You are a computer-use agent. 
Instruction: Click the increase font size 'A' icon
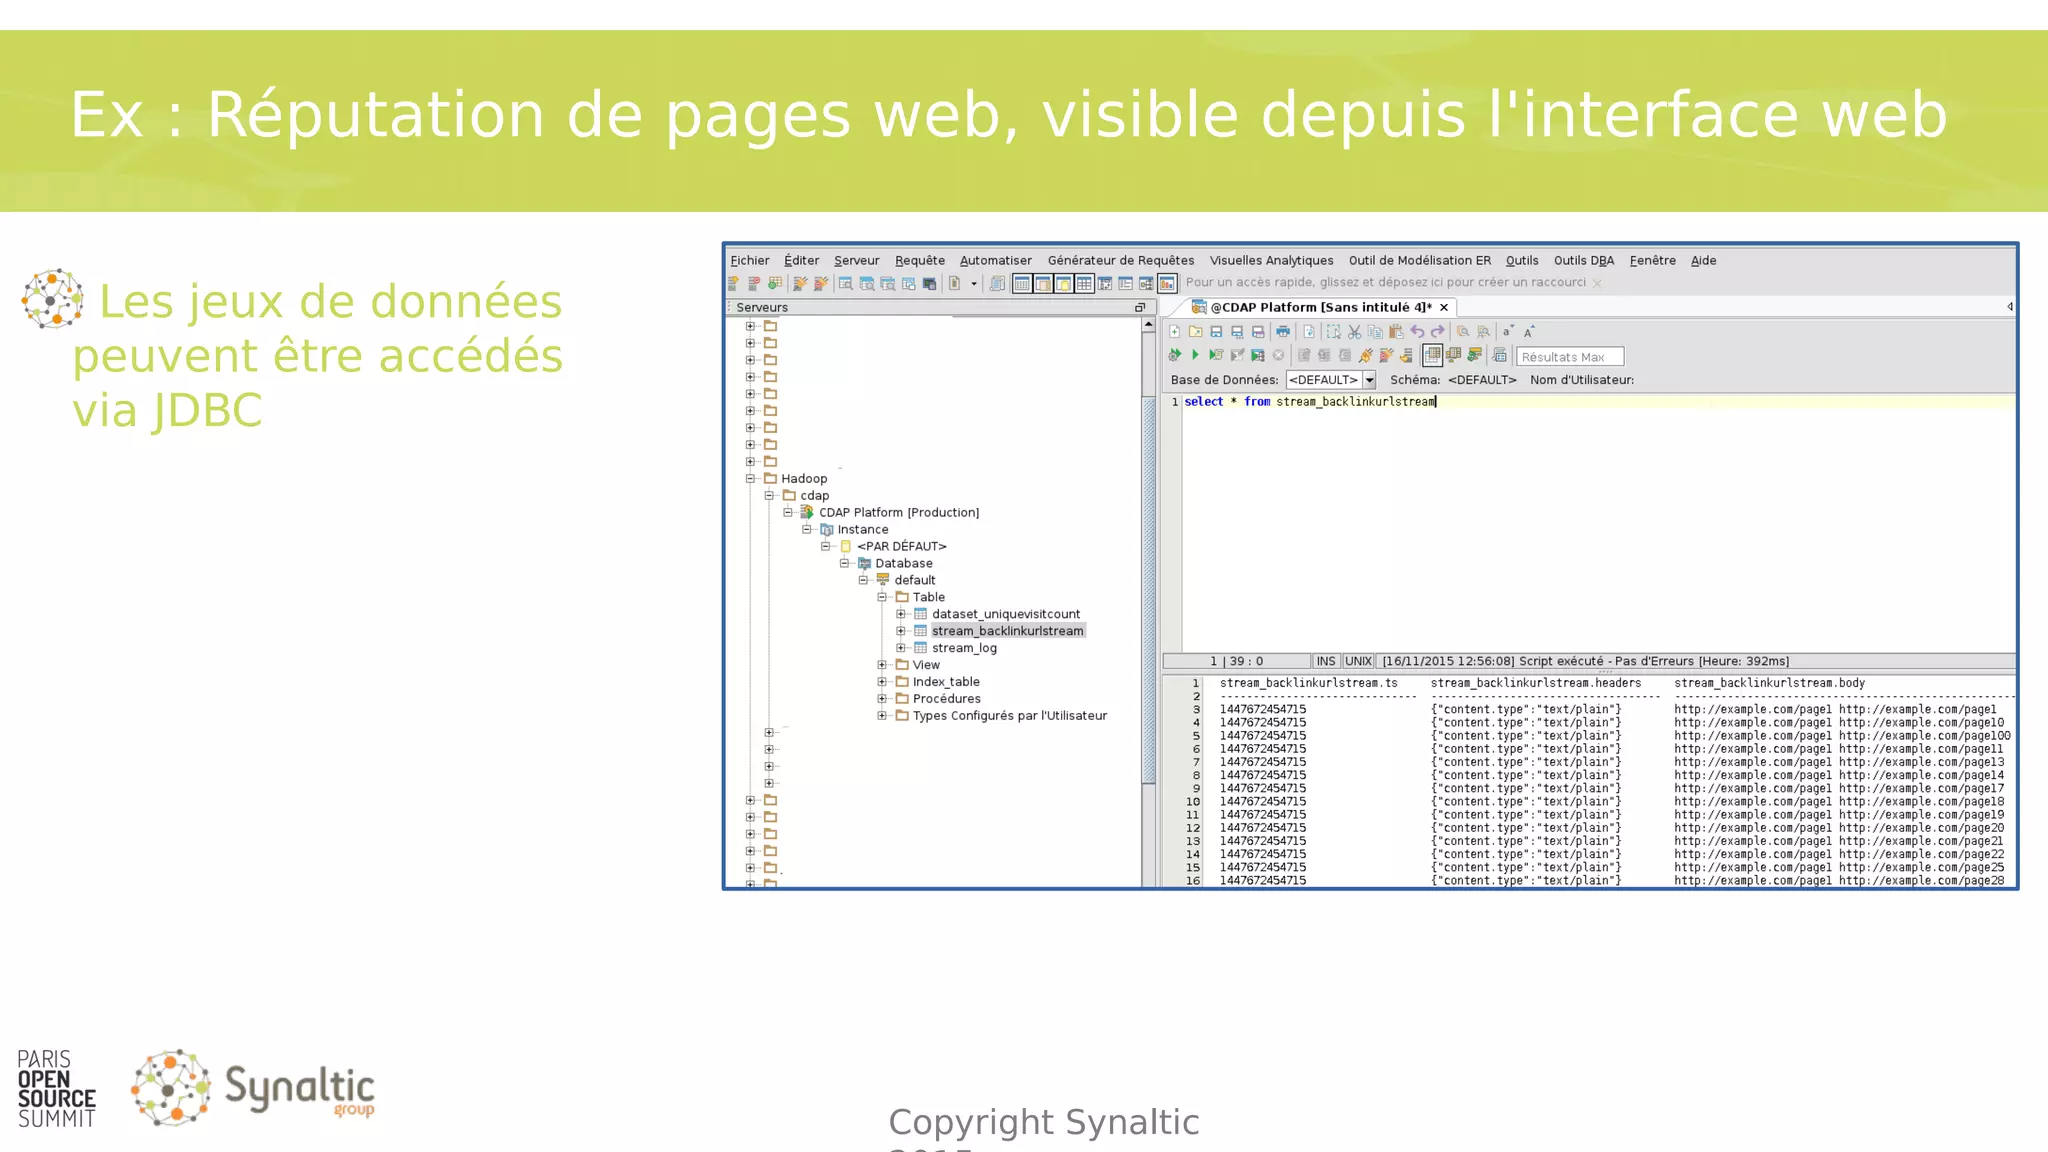point(1529,332)
